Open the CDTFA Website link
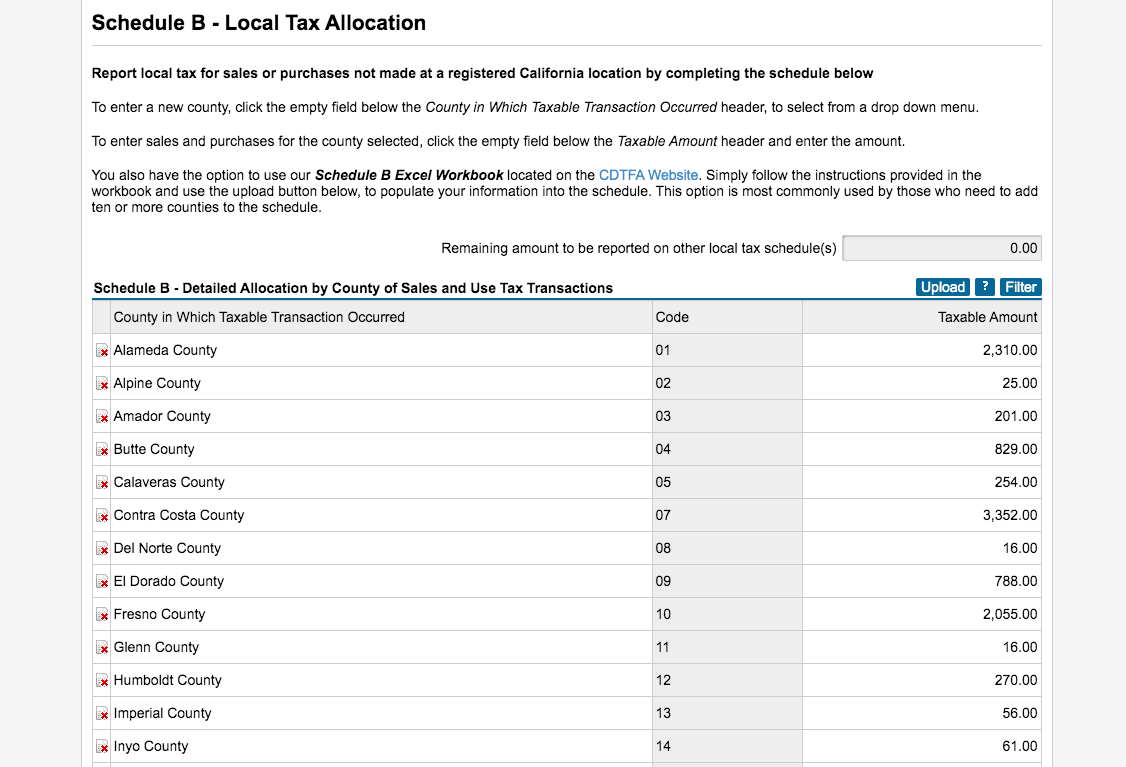1126x767 pixels. 648,175
